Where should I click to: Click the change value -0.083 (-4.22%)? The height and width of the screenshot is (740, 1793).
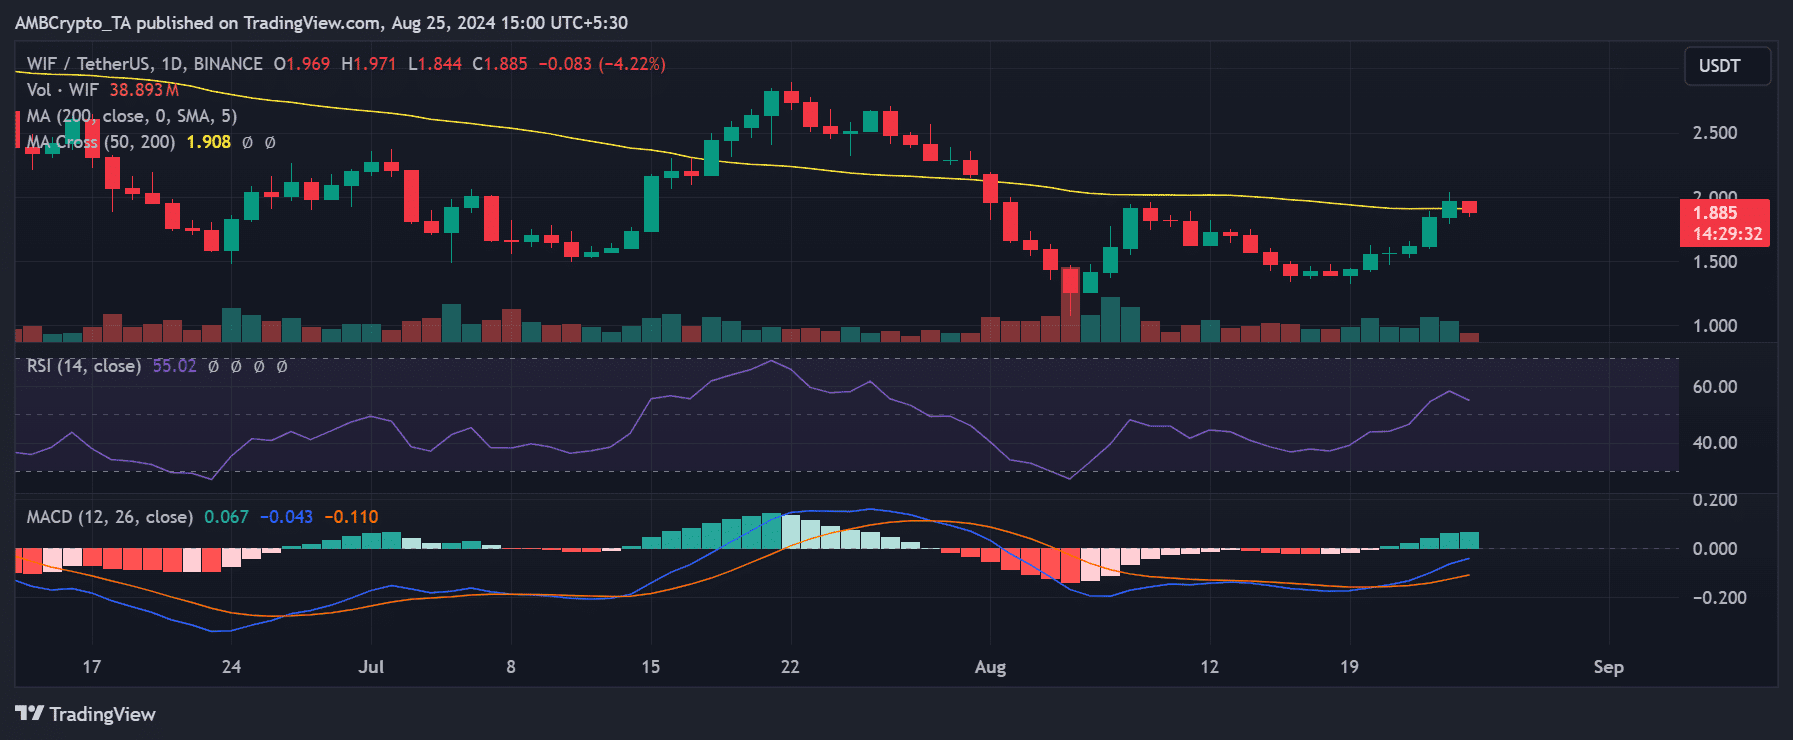click(602, 64)
